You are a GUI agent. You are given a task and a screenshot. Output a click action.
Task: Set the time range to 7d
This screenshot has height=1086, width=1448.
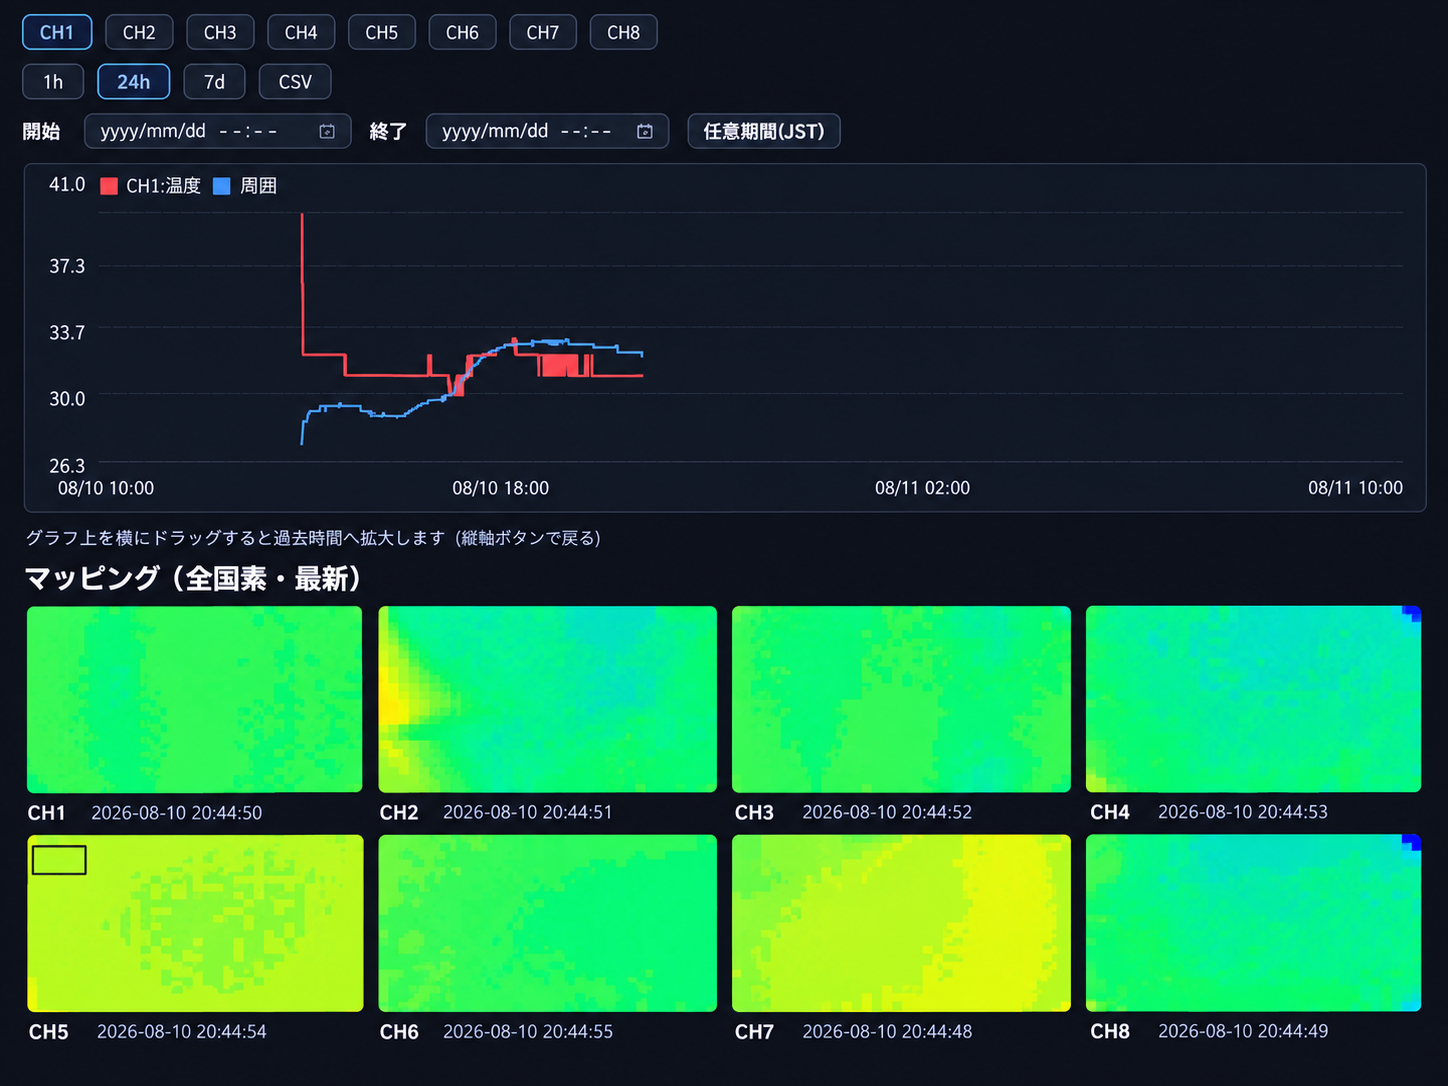point(215,82)
